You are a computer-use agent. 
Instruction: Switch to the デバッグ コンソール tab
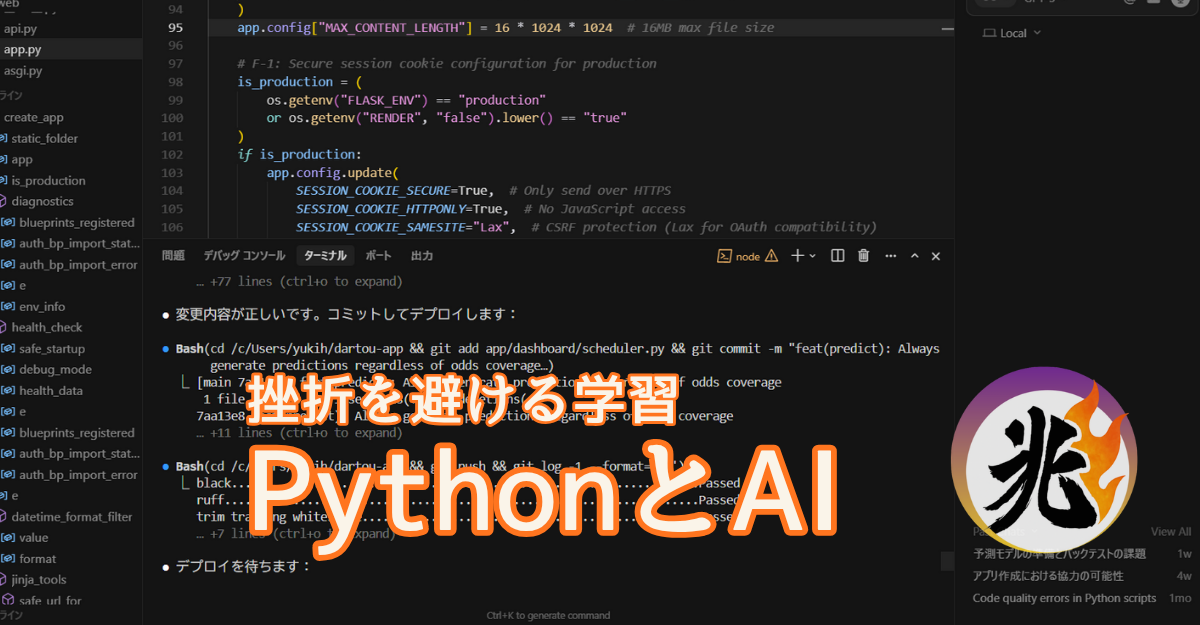pyautogui.click(x=244, y=256)
